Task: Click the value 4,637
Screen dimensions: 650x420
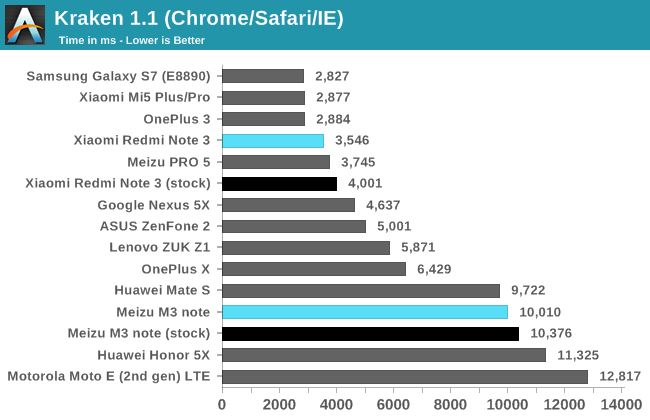Action: [383, 205]
